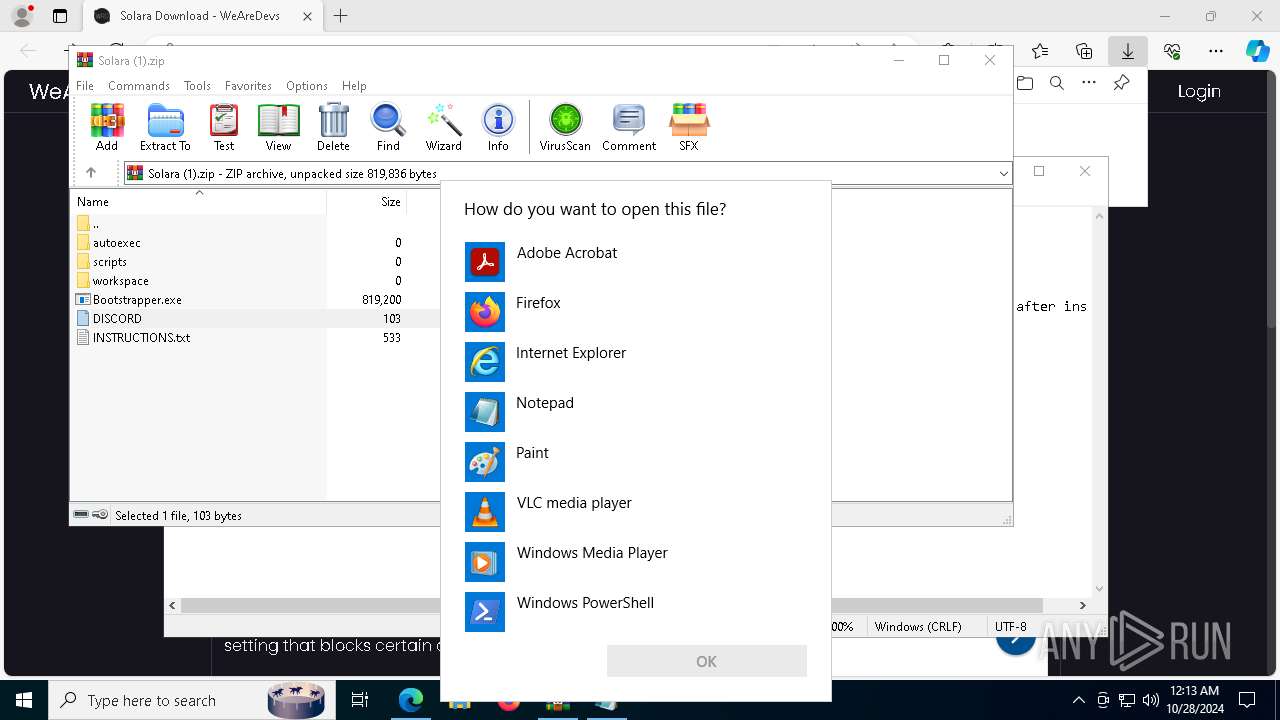The image size is (1280, 720).
Task: Click OK in the open-with dialog
Action: (x=706, y=661)
